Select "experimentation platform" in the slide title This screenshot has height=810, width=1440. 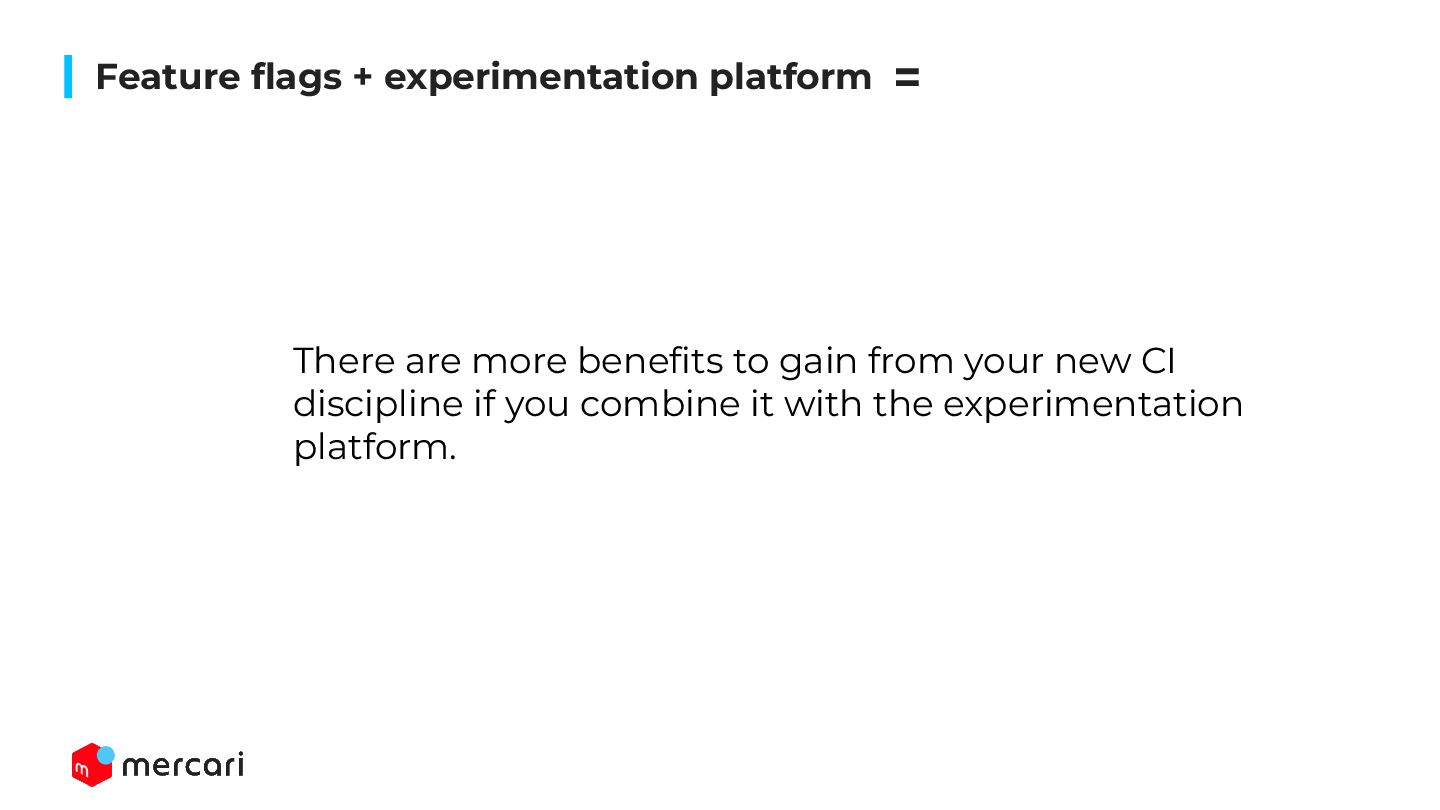[x=628, y=77]
